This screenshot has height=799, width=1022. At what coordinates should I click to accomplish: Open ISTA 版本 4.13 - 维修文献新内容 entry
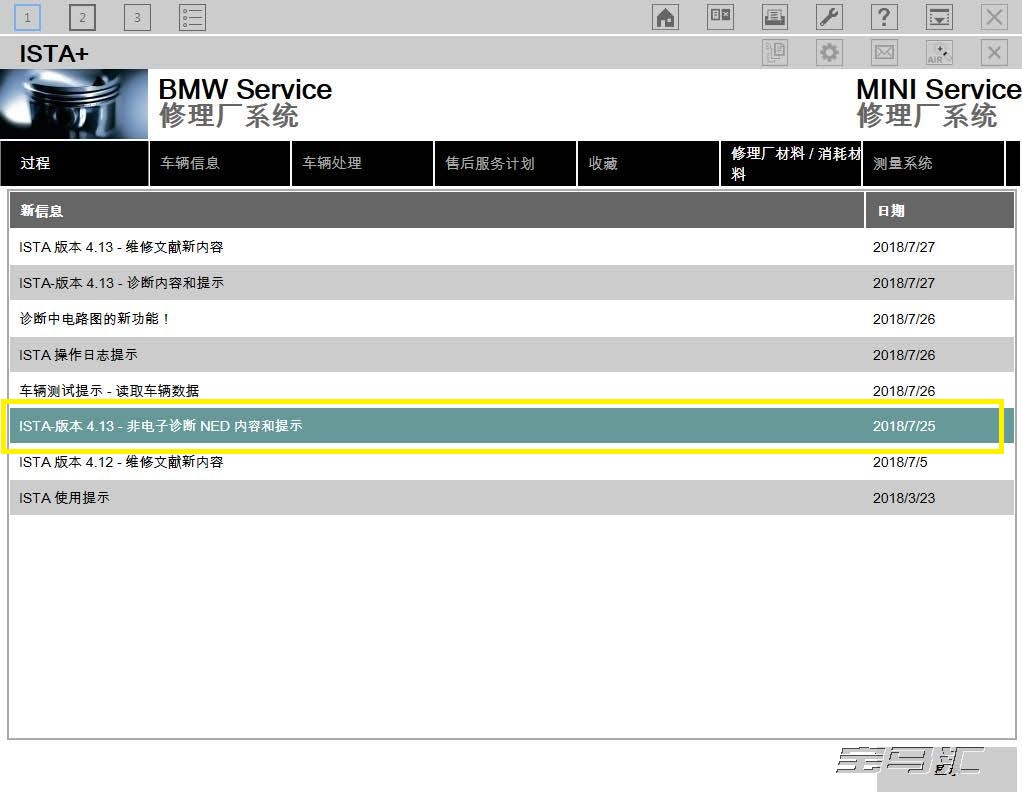[x=512, y=247]
